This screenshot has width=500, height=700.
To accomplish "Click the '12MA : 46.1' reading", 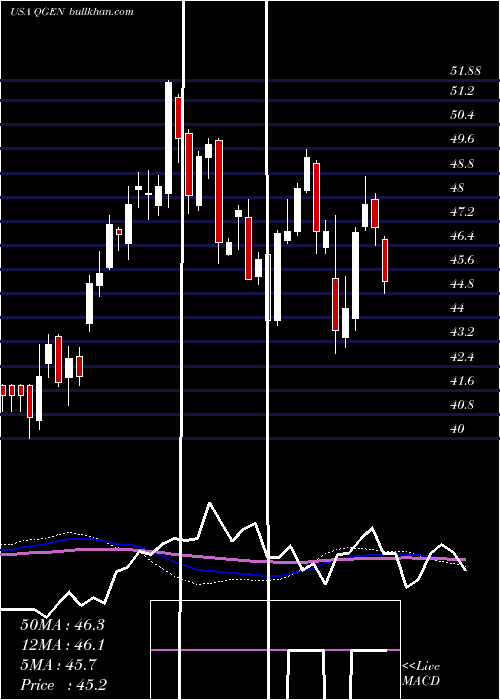I will (62, 645).
